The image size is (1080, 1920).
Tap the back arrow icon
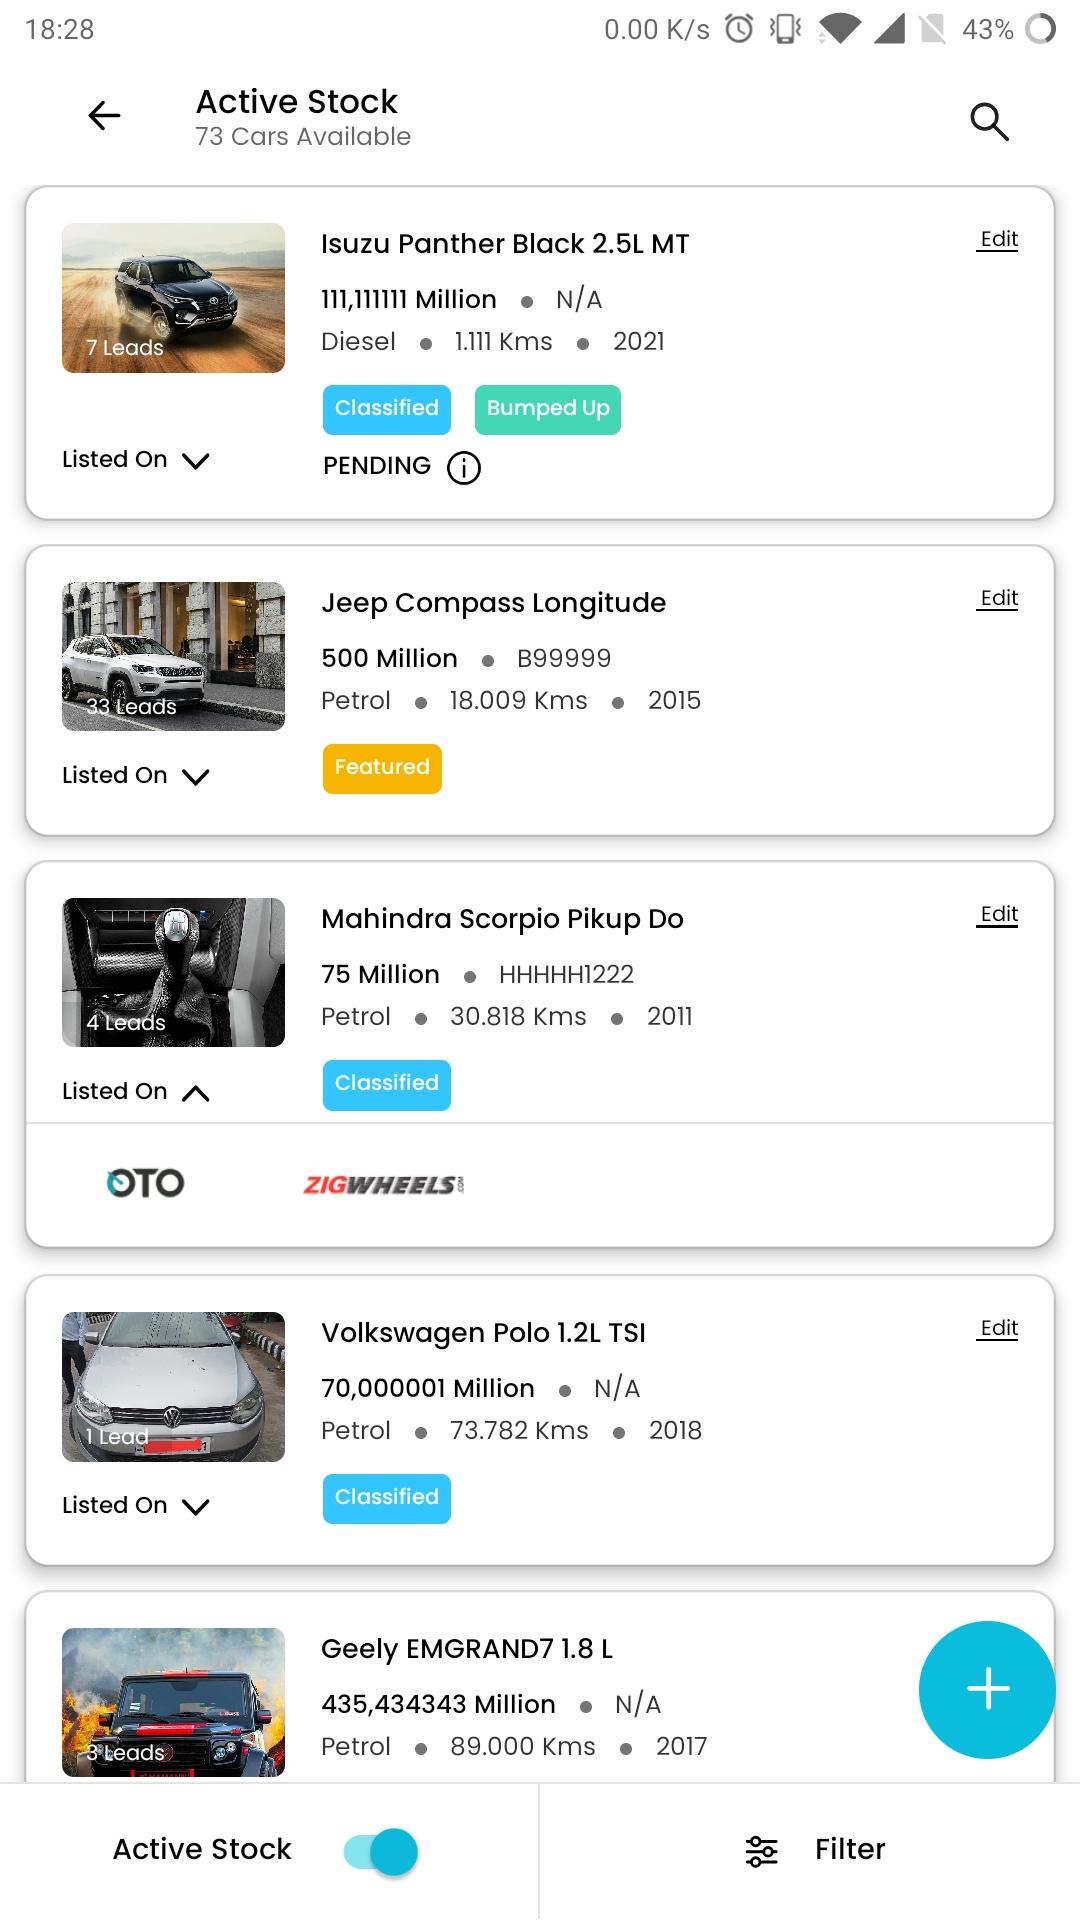(104, 116)
